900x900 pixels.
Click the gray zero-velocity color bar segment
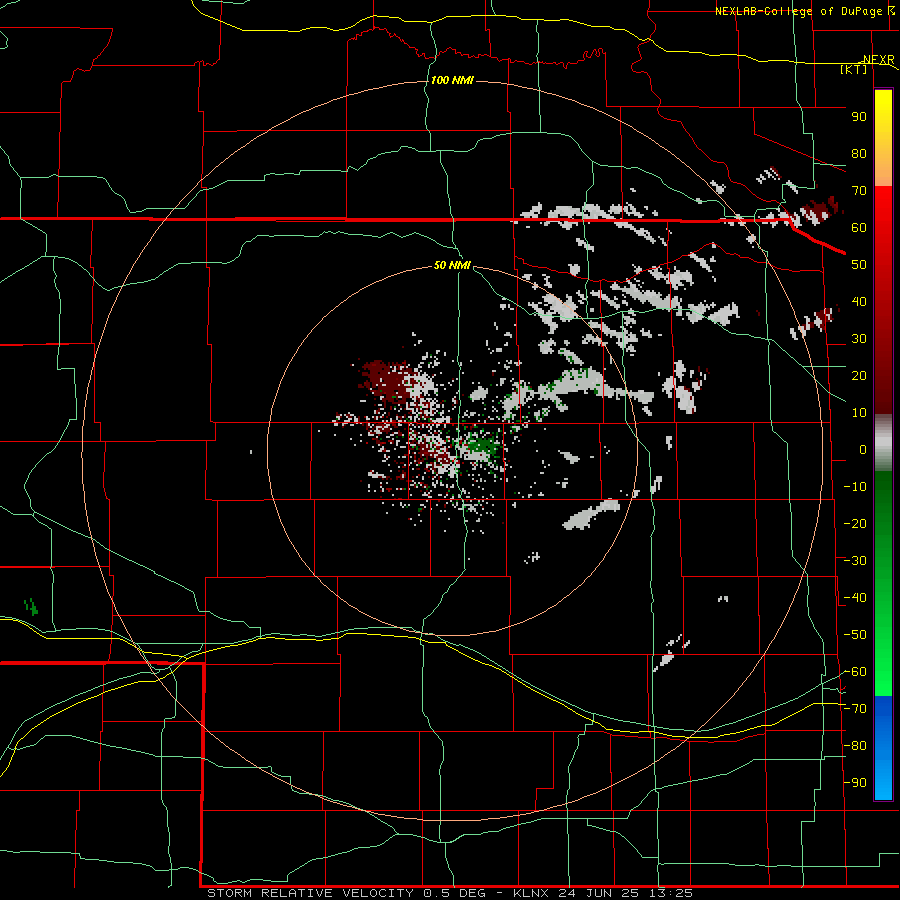(x=883, y=443)
